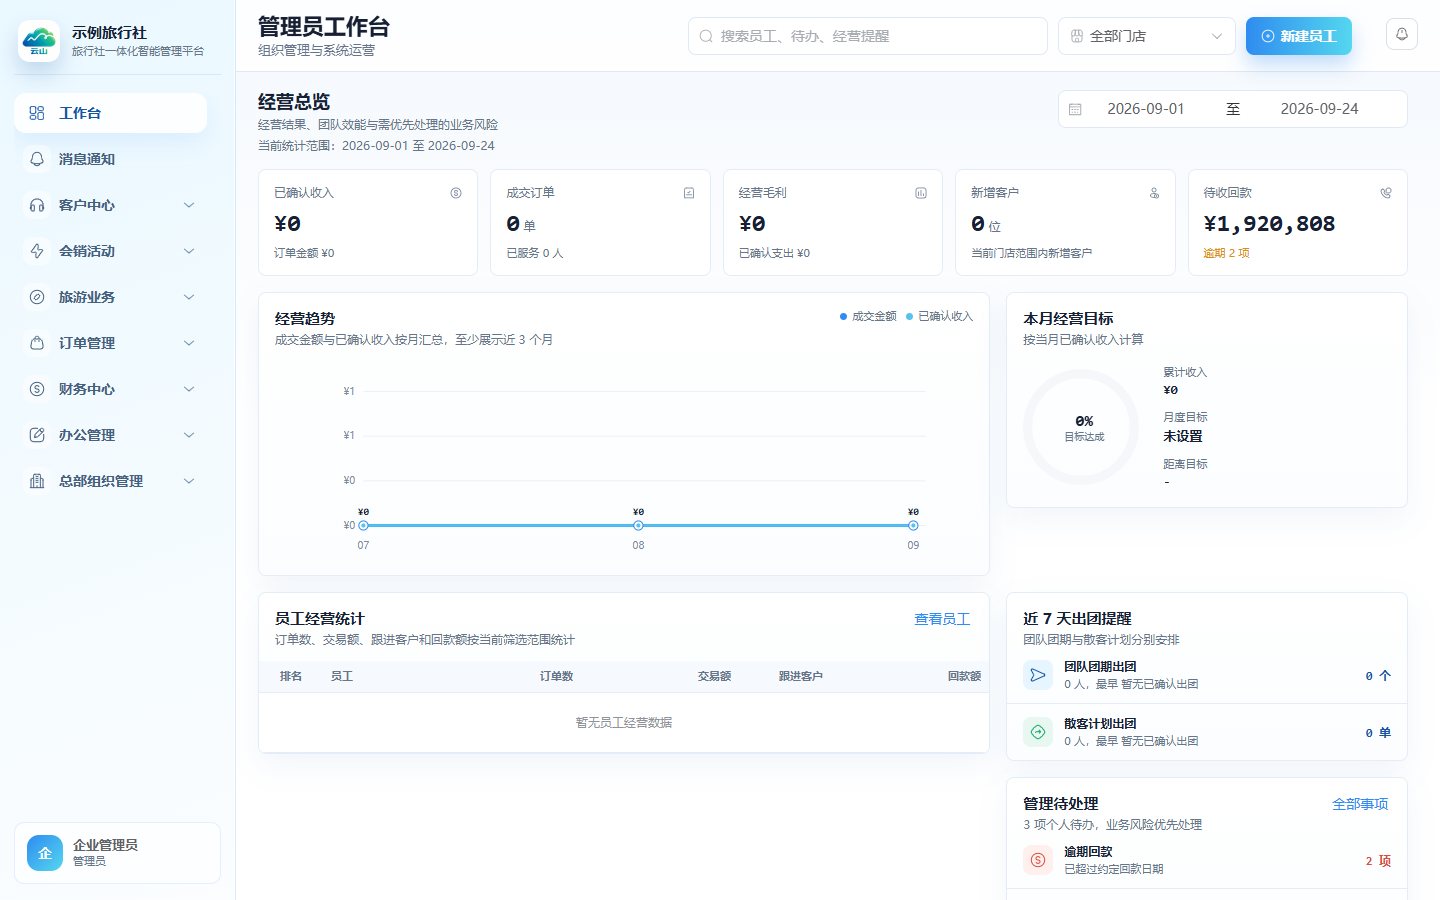Open the 全部门店 store dropdown
This screenshot has width=1440, height=900.
pos(1147,36)
